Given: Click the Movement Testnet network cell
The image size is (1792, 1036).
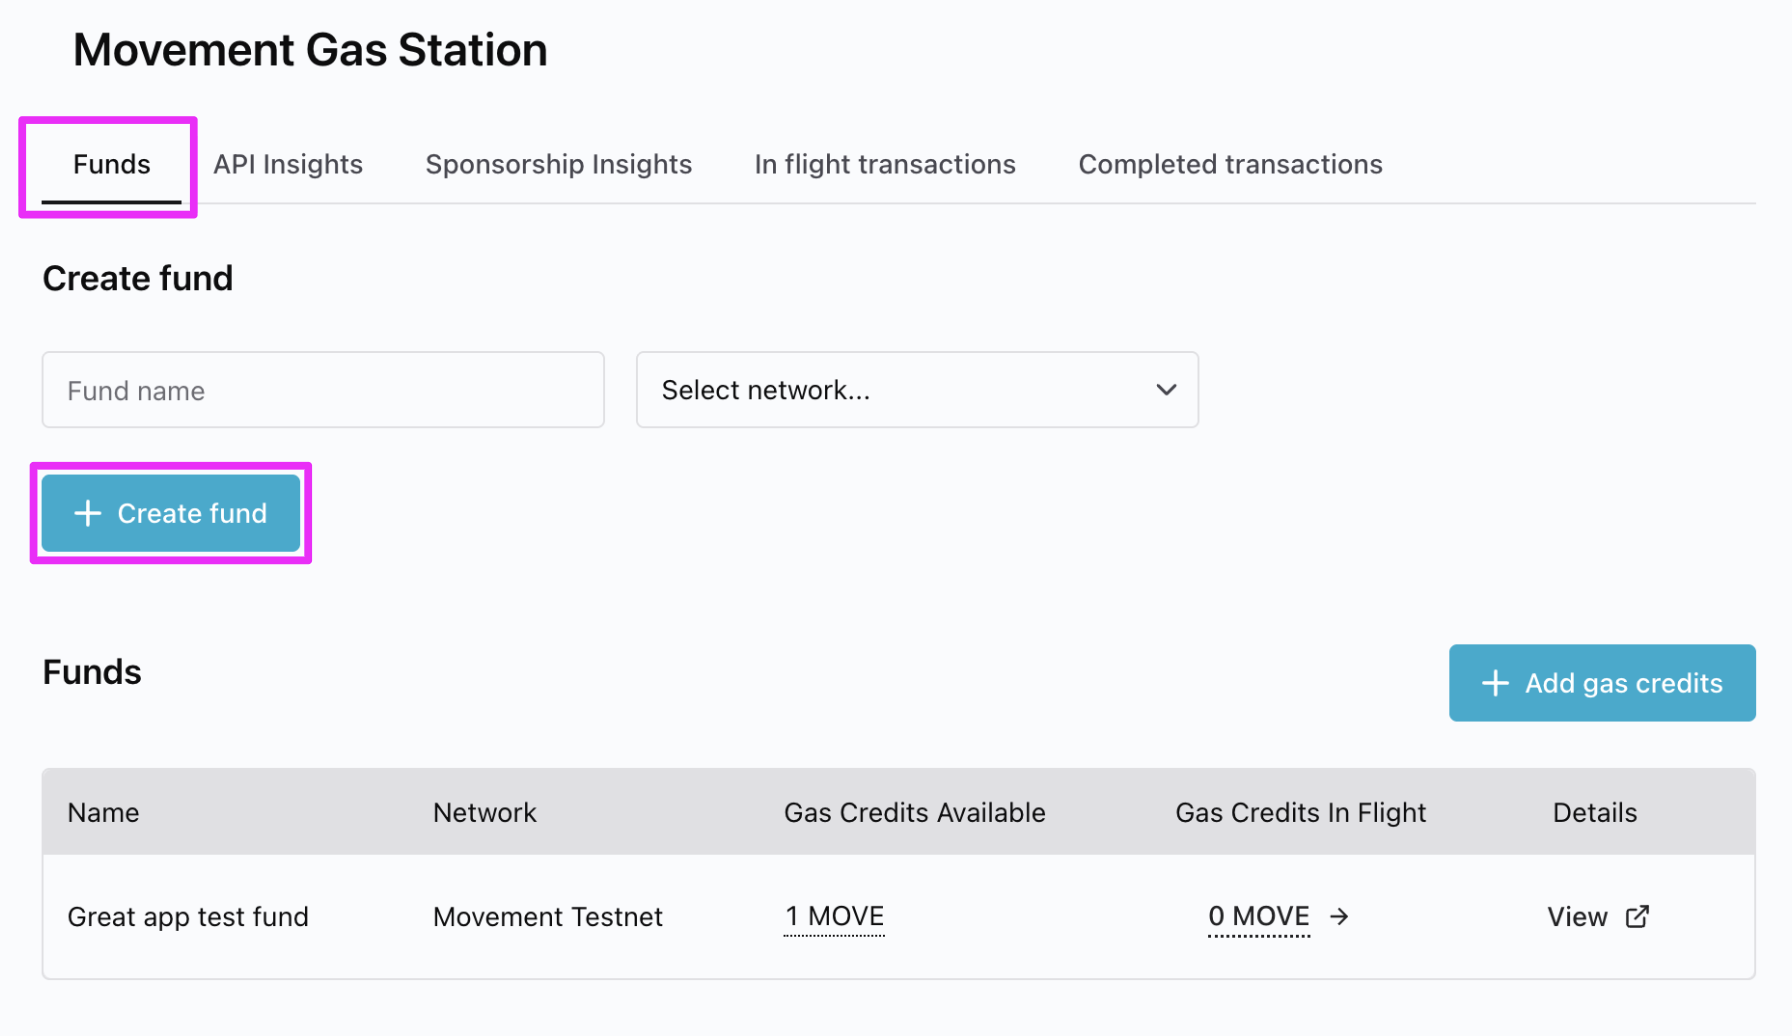Looking at the screenshot, I should (547, 917).
